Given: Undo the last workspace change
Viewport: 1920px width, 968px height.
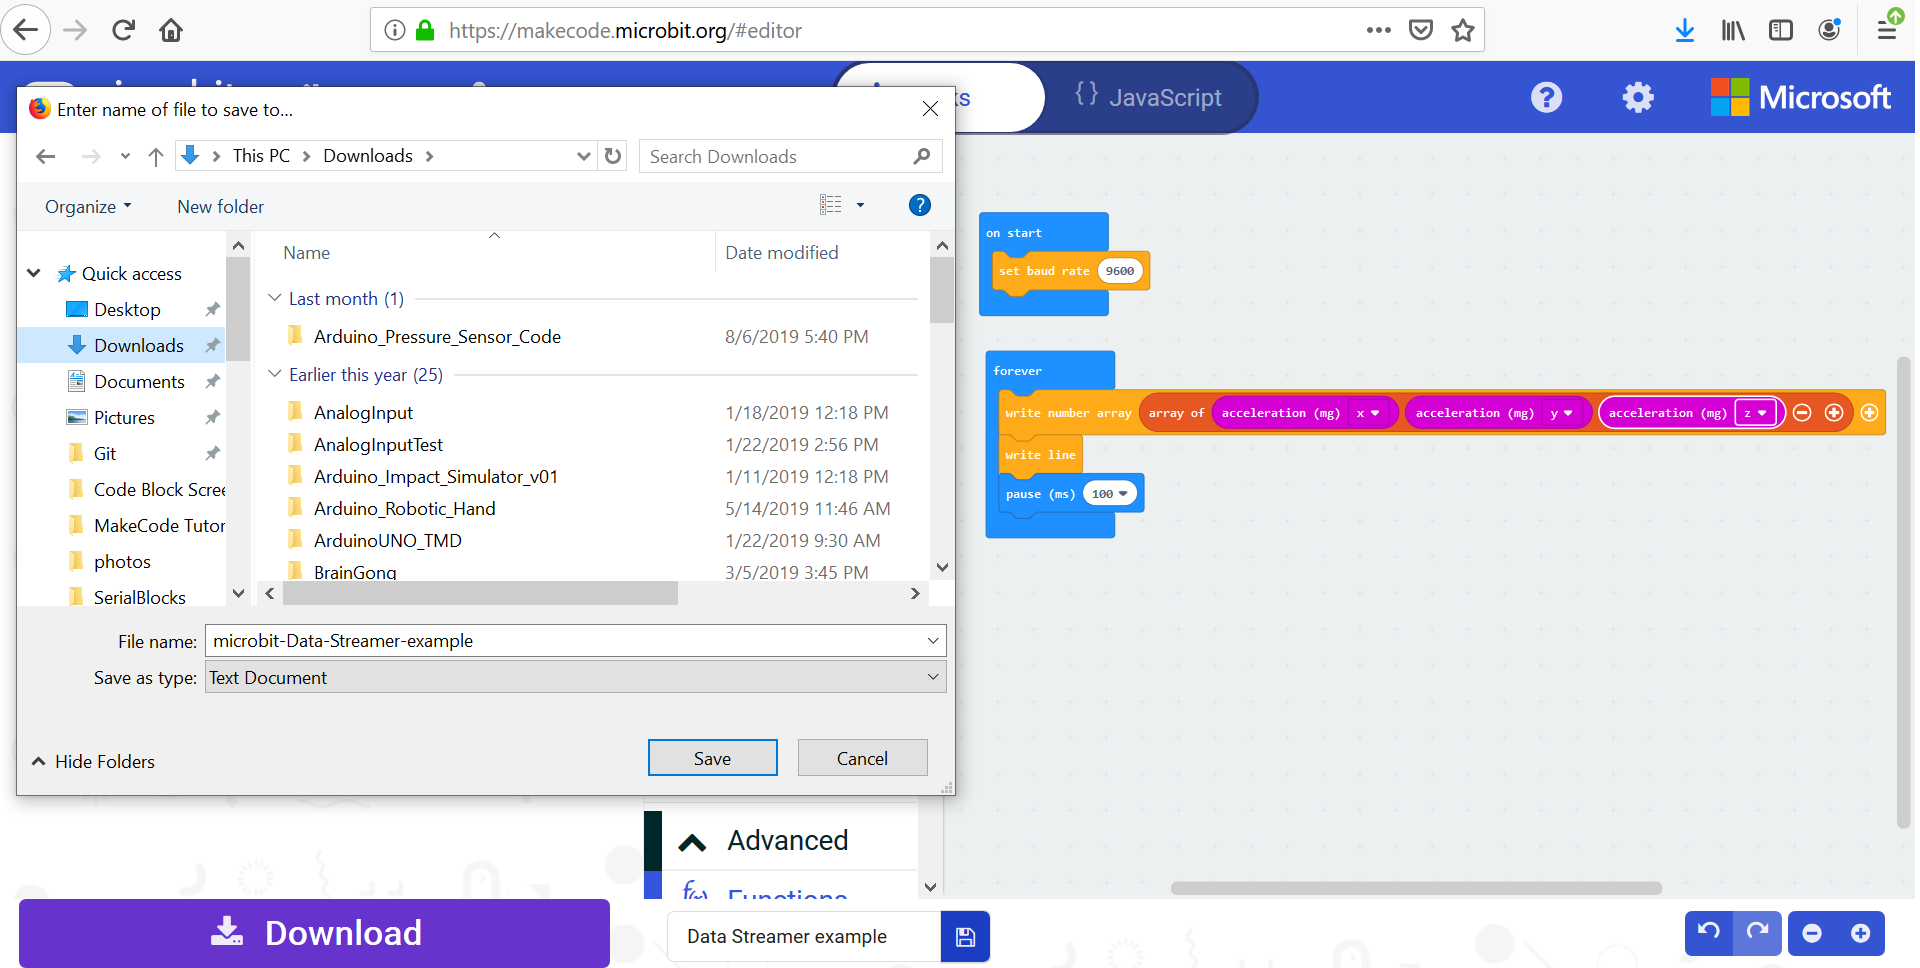Looking at the screenshot, I should click(1709, 933).
